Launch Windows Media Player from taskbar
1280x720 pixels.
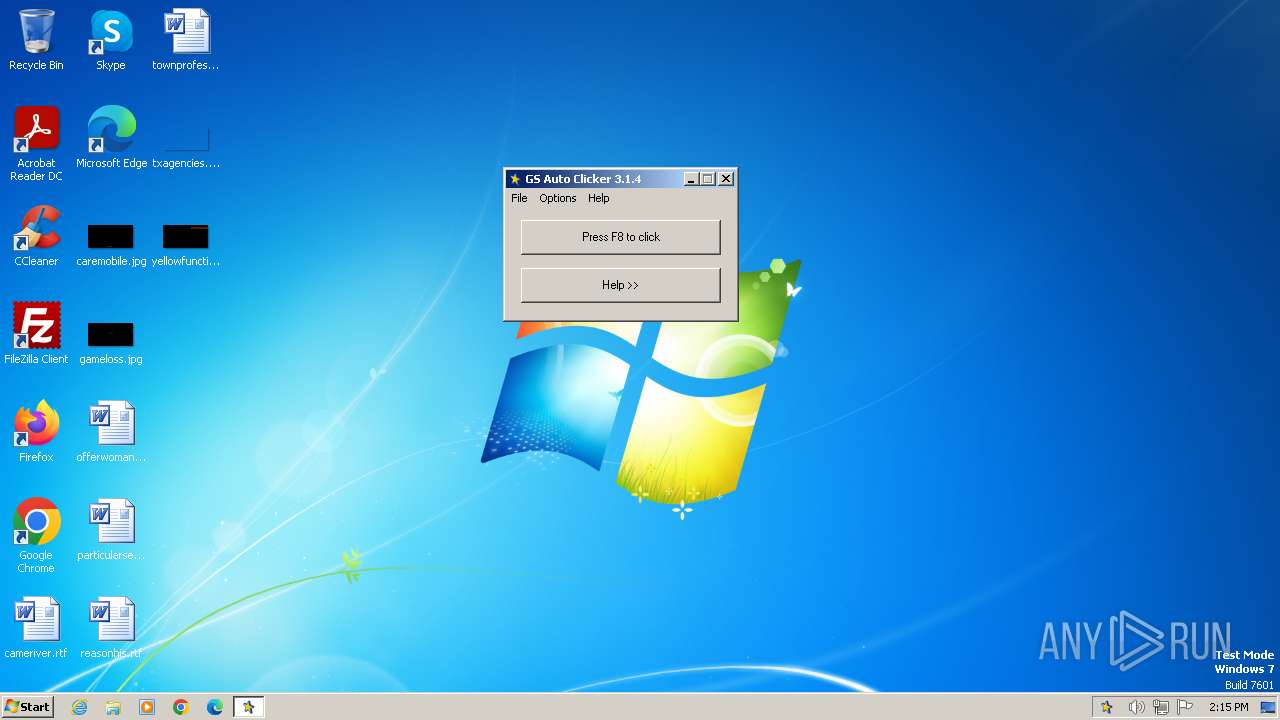pos(147,707)
